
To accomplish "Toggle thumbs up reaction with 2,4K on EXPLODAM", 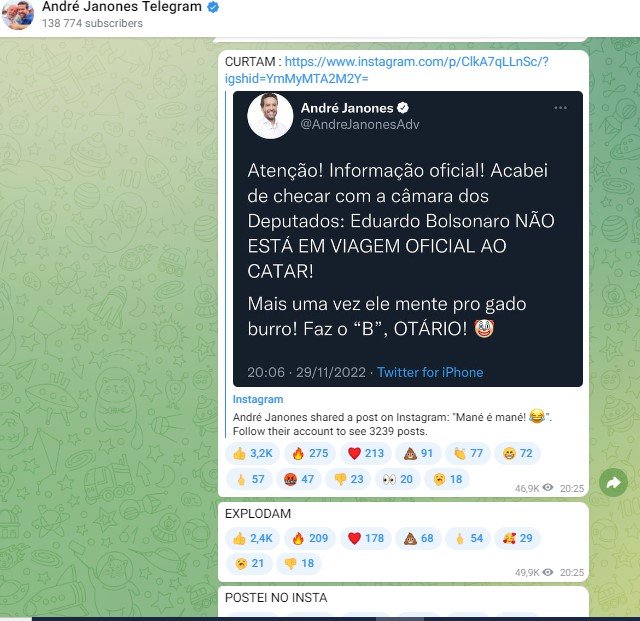I will [x=252, y=538].
